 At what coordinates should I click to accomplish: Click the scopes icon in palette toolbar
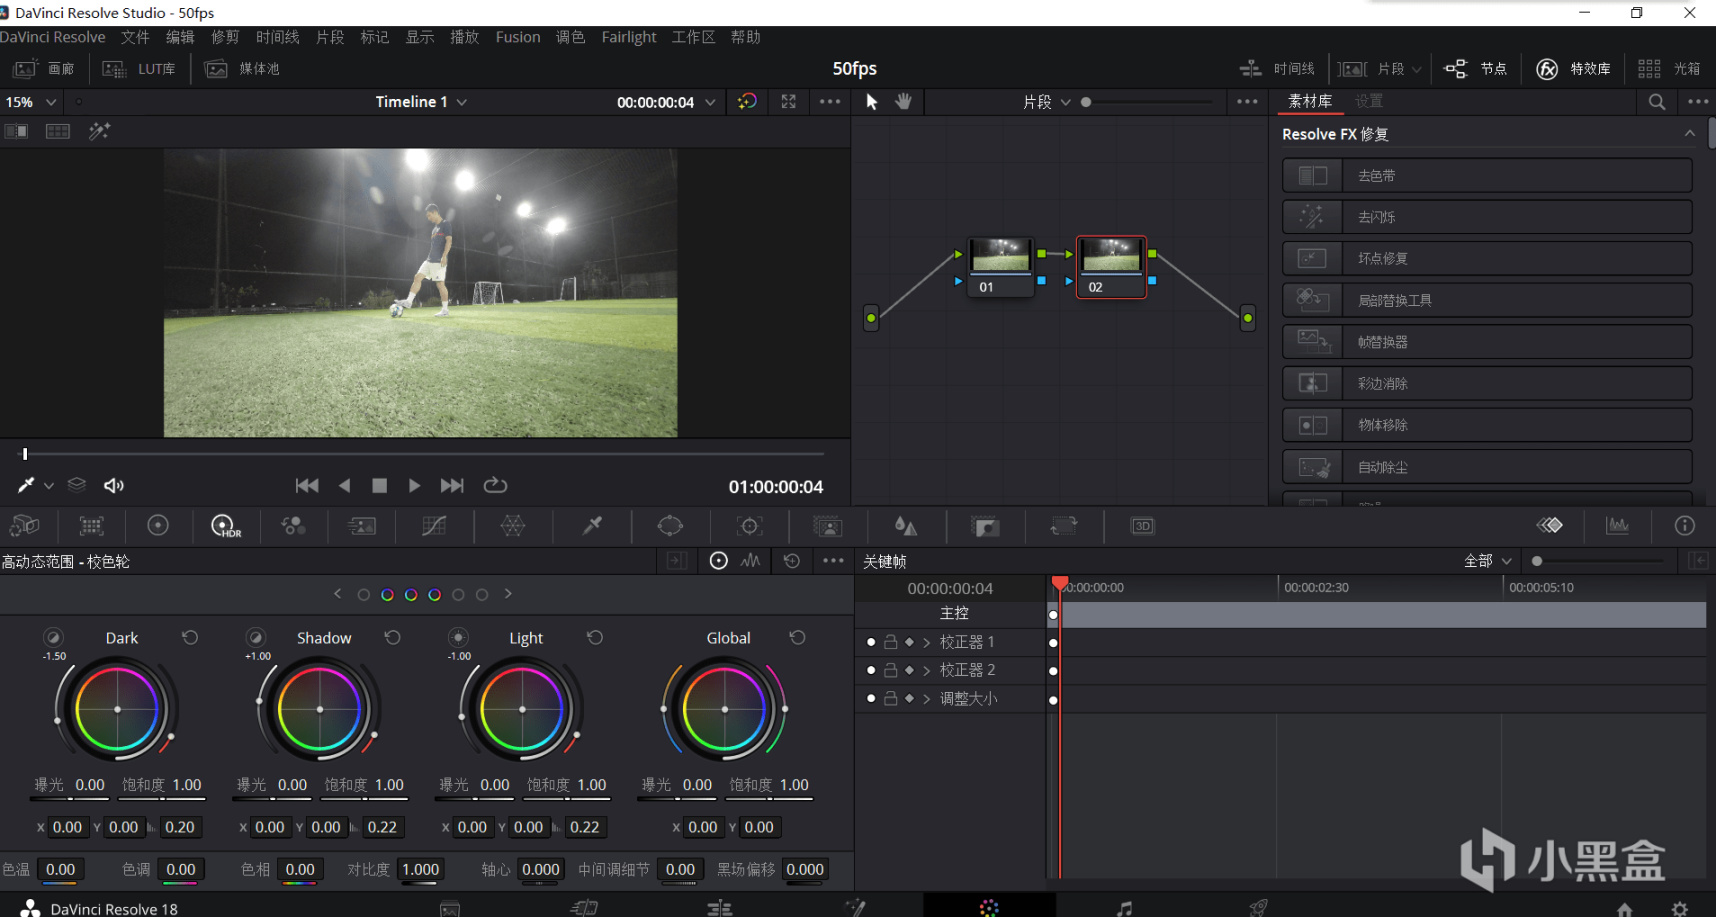1617,526
